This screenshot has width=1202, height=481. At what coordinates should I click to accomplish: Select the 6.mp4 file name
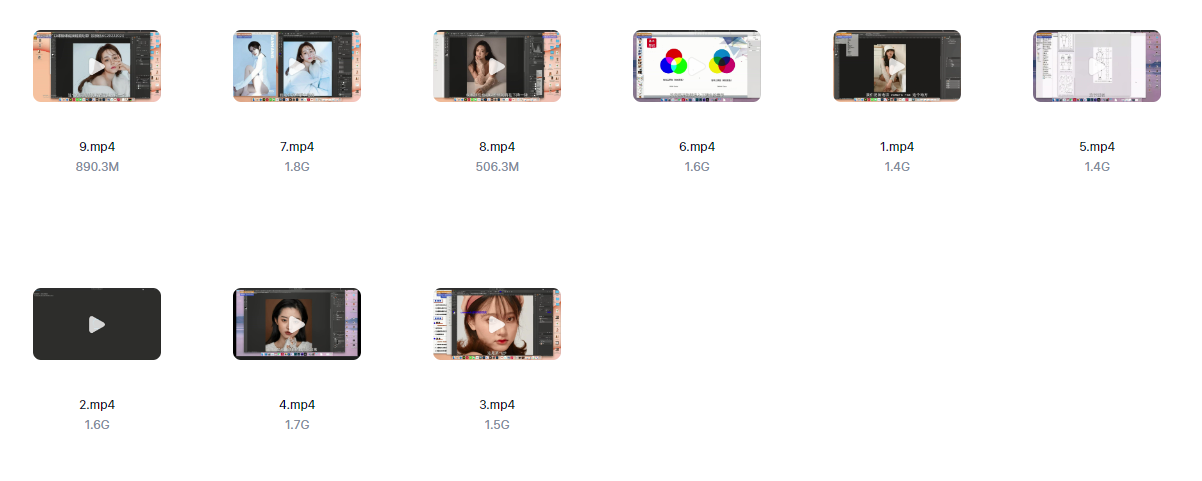(x=697, y=147)
